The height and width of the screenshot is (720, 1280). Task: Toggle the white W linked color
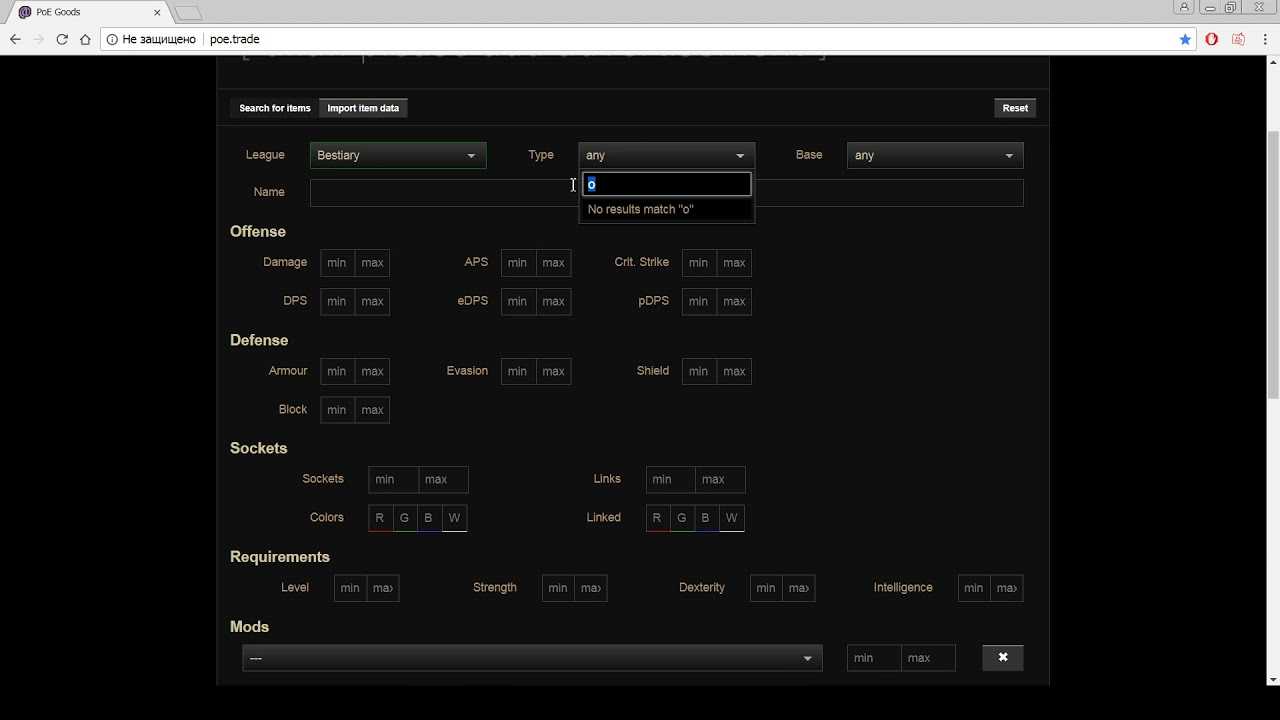(731, 518)
